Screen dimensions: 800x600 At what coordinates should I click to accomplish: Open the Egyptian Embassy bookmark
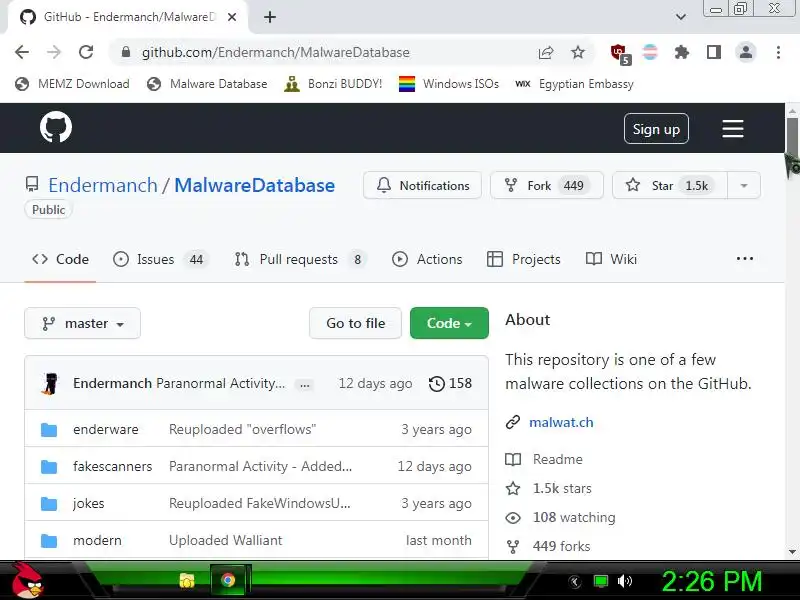(574, 84)
